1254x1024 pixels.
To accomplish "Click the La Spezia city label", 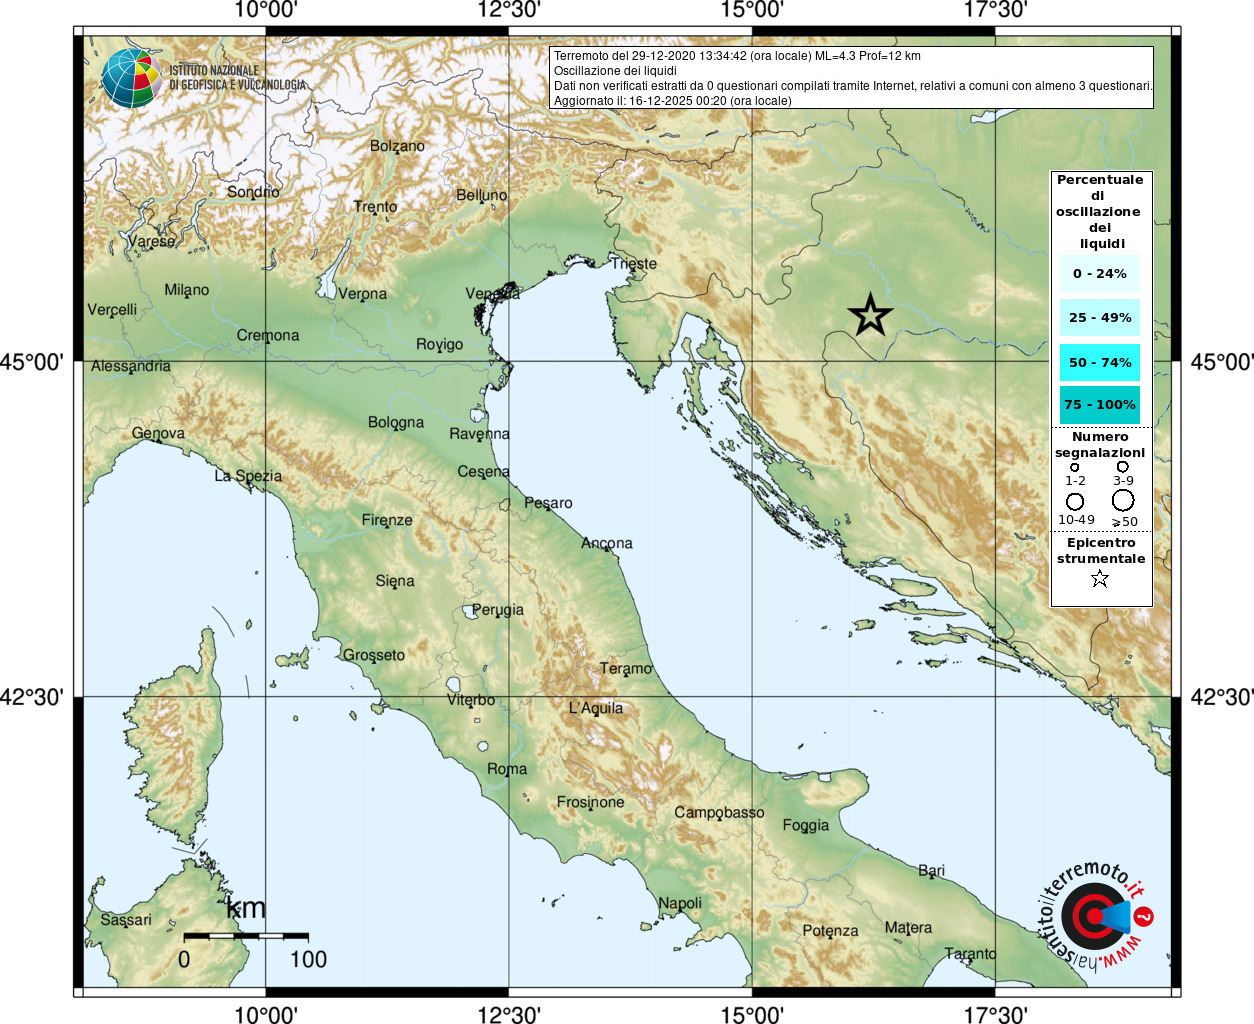I will point(248,476).
